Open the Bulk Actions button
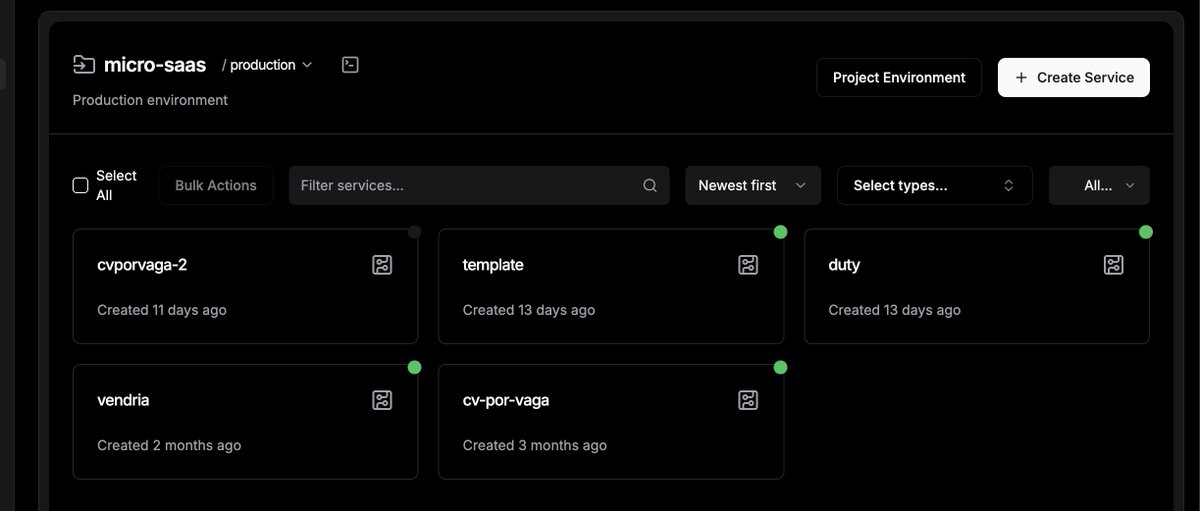Screen dimensions: 1200x511 pyautogui.click(x=216, y=185)
